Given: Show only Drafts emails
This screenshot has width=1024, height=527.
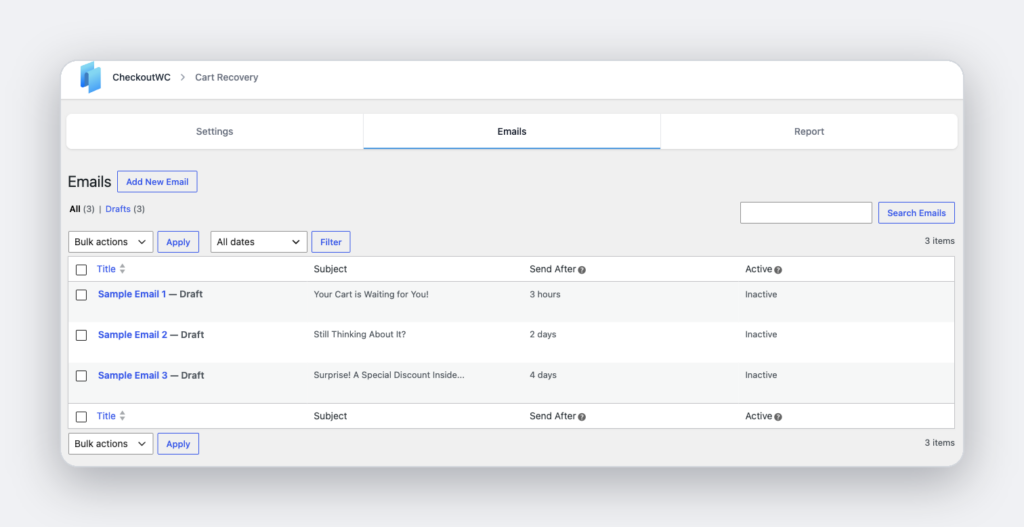Looking at the screenshot, I should click(x=118, y=209).
